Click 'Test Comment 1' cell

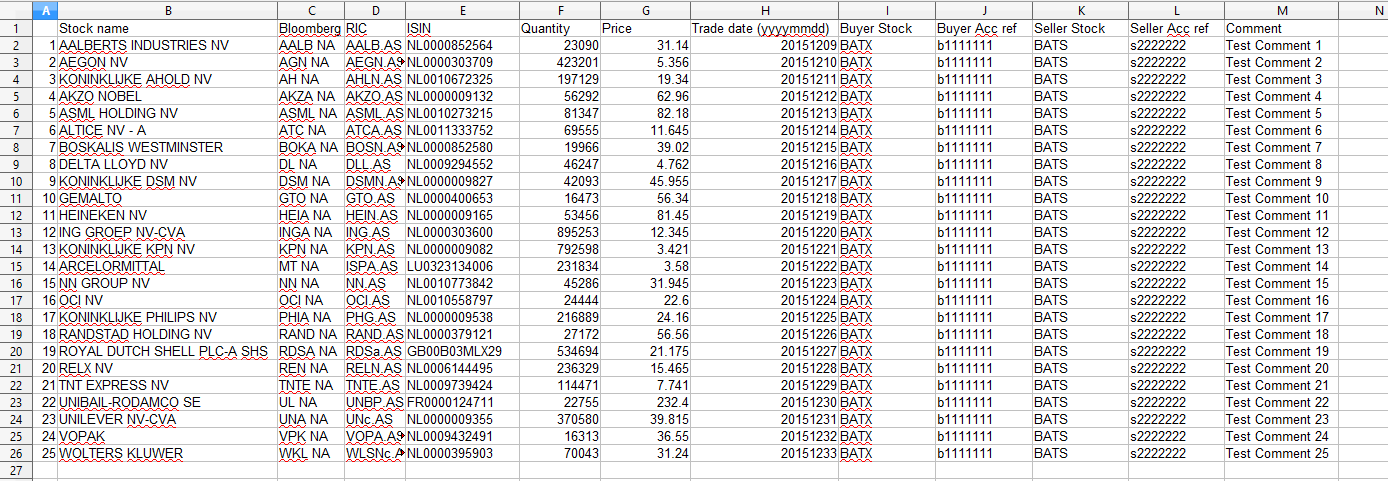tap(1284, 45)
